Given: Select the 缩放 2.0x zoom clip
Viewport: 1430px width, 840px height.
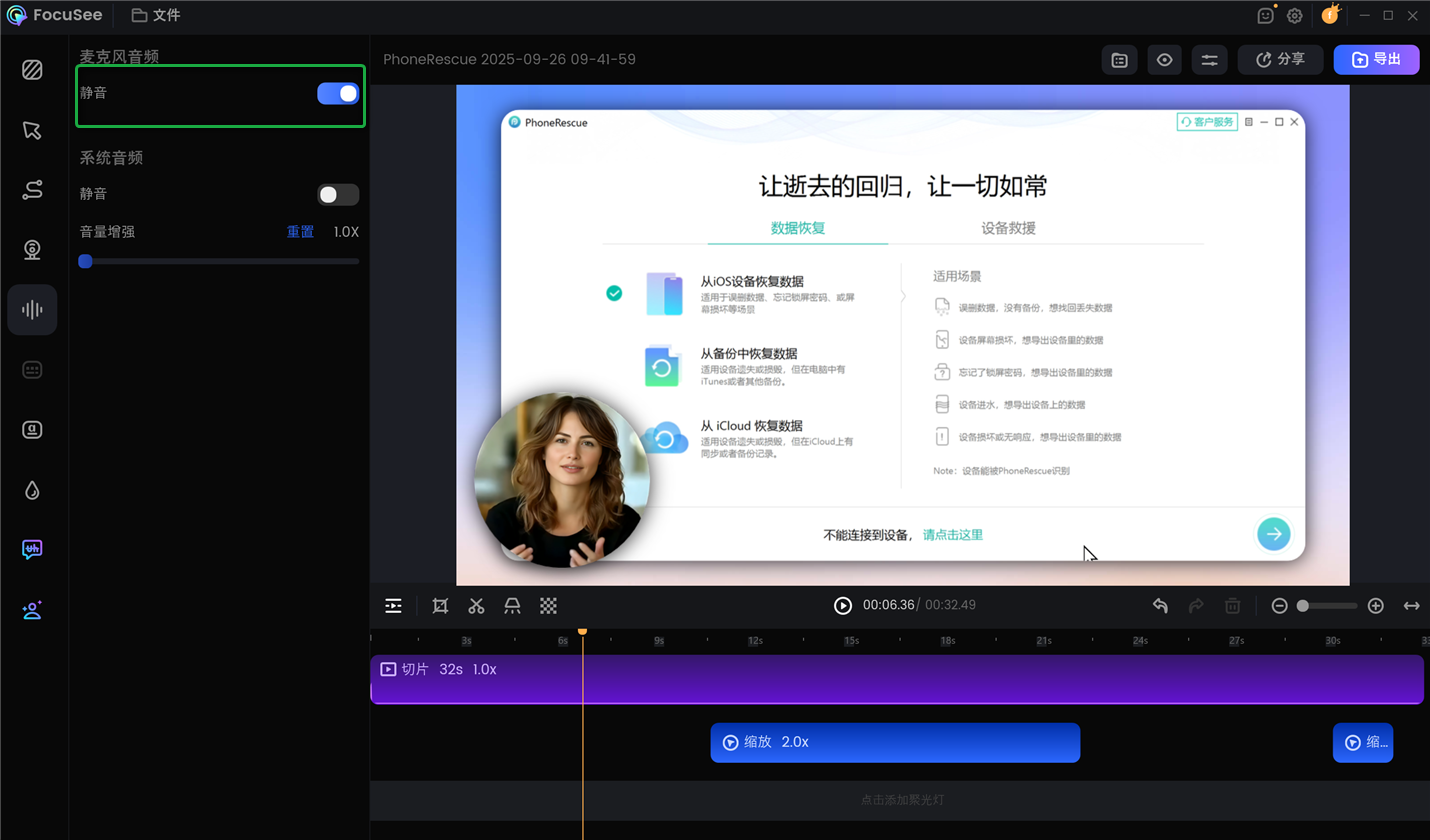Looking at the screenshot, I should pyautogui.click(x=895, y=743).
